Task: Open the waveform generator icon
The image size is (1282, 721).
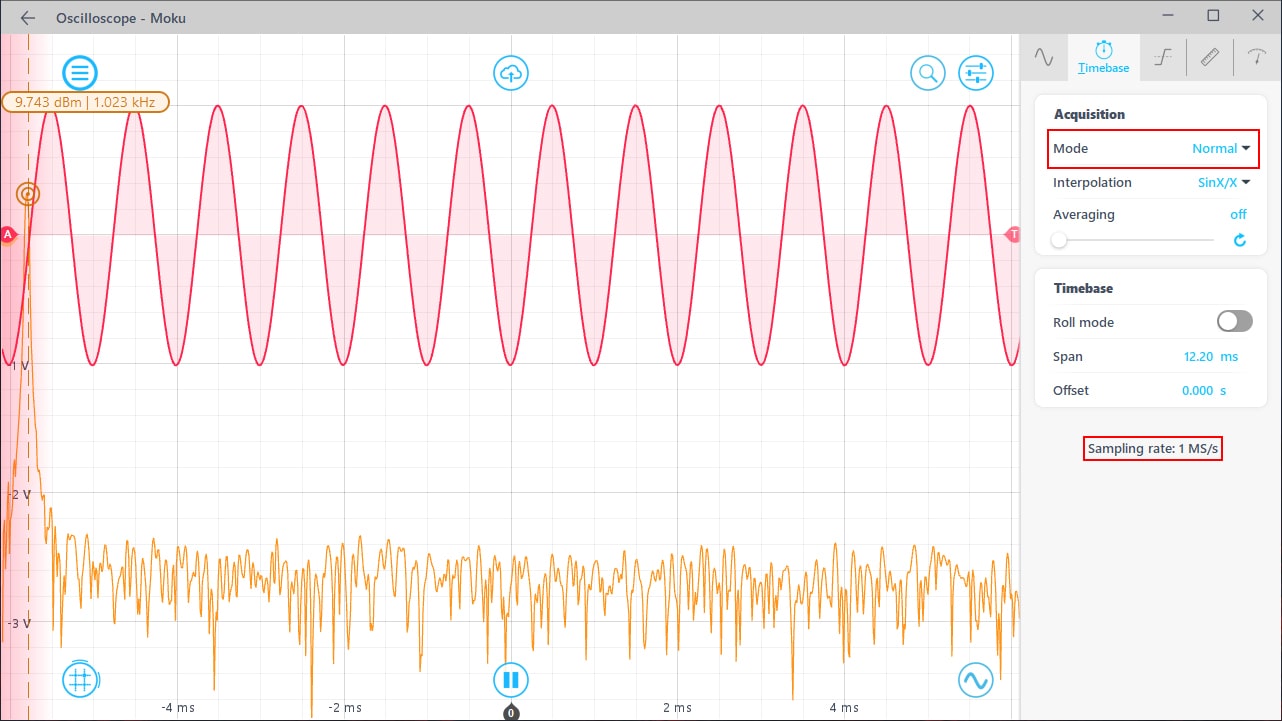Action: [975, 680]
